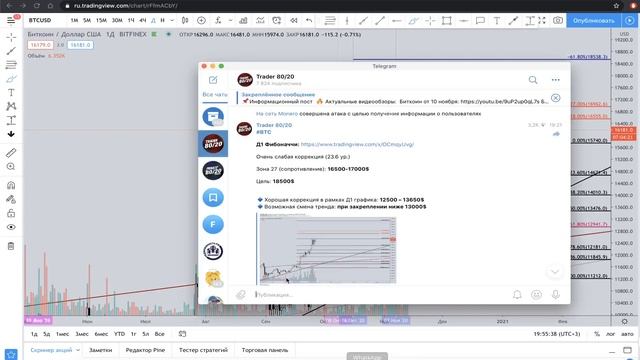The width and height of the screenshot is (640, 360).
Task: Set 1д date range
Action: [x=34, y=333]
